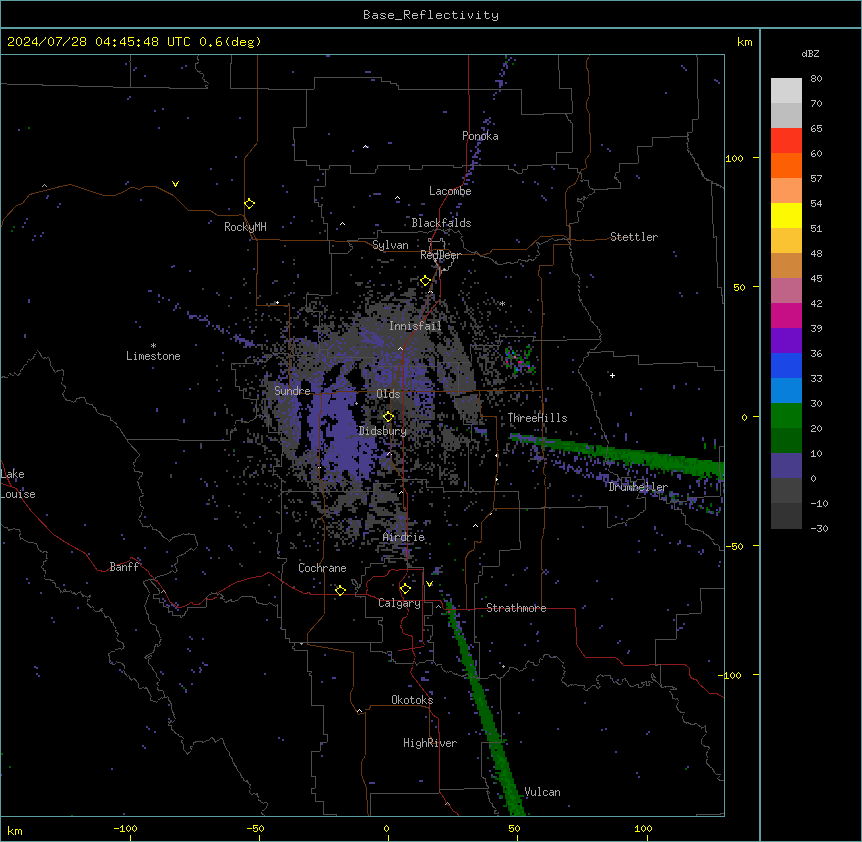Image resolution: width=862 pixels, height=842 pixels.
Task: Click the green radar streak above Drumheller
Action: pos(616,453)
